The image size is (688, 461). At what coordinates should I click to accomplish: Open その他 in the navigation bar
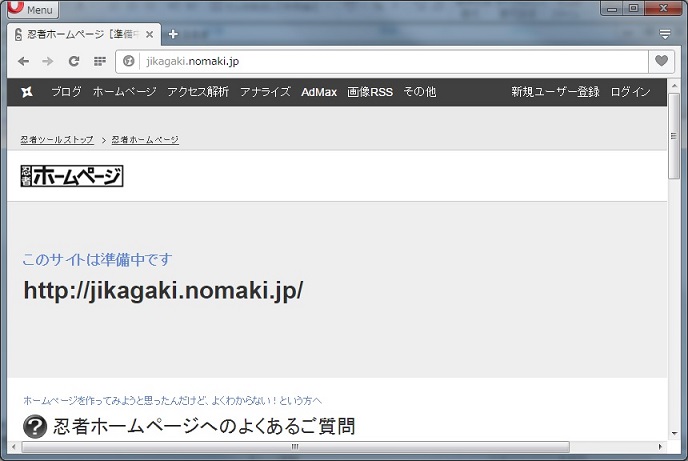pos(420,92)
